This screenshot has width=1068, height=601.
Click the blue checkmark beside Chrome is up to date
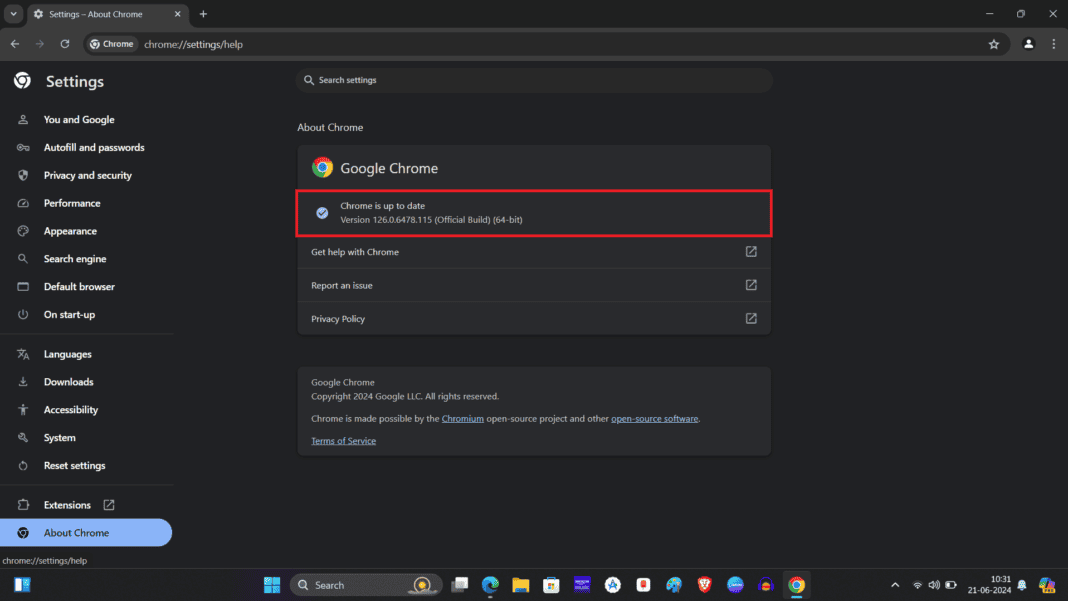coord(322,212)
